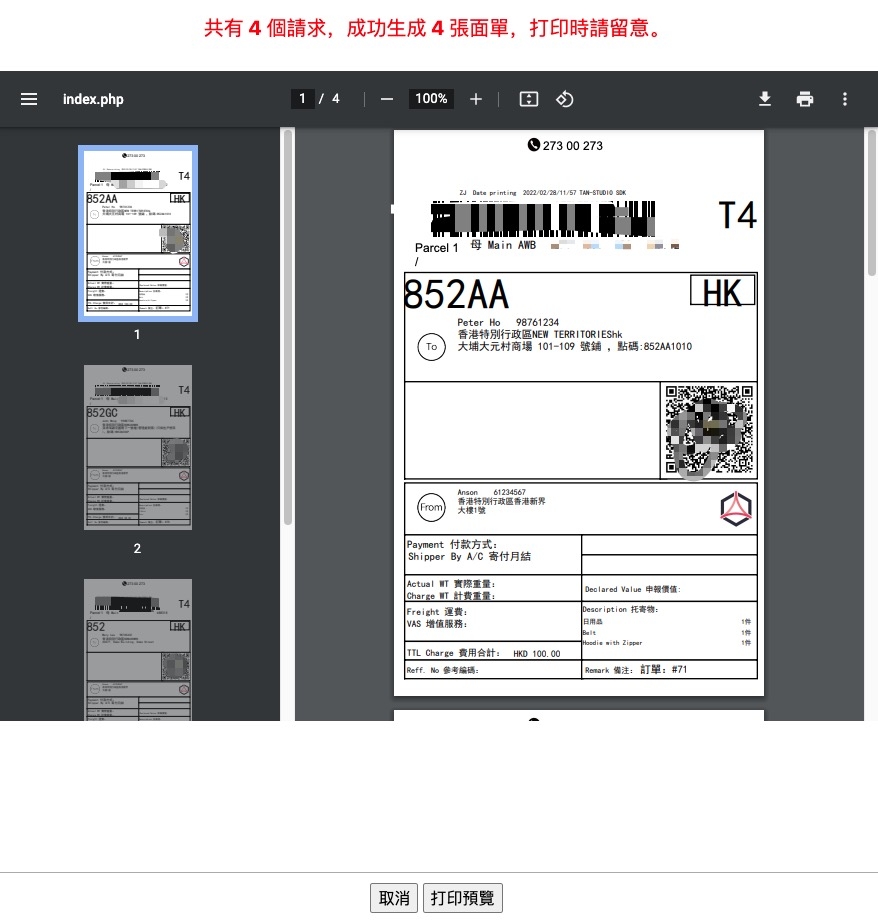Click the QR code on the label

pos(708,430)
